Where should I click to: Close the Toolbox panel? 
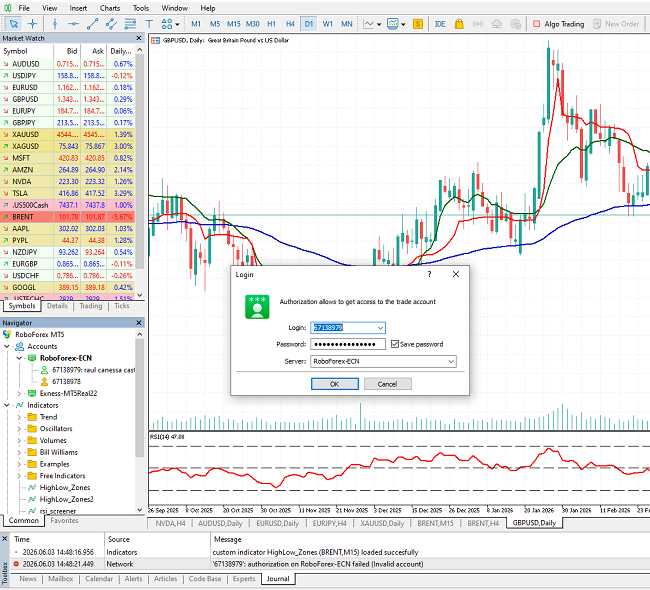point(5,539)
